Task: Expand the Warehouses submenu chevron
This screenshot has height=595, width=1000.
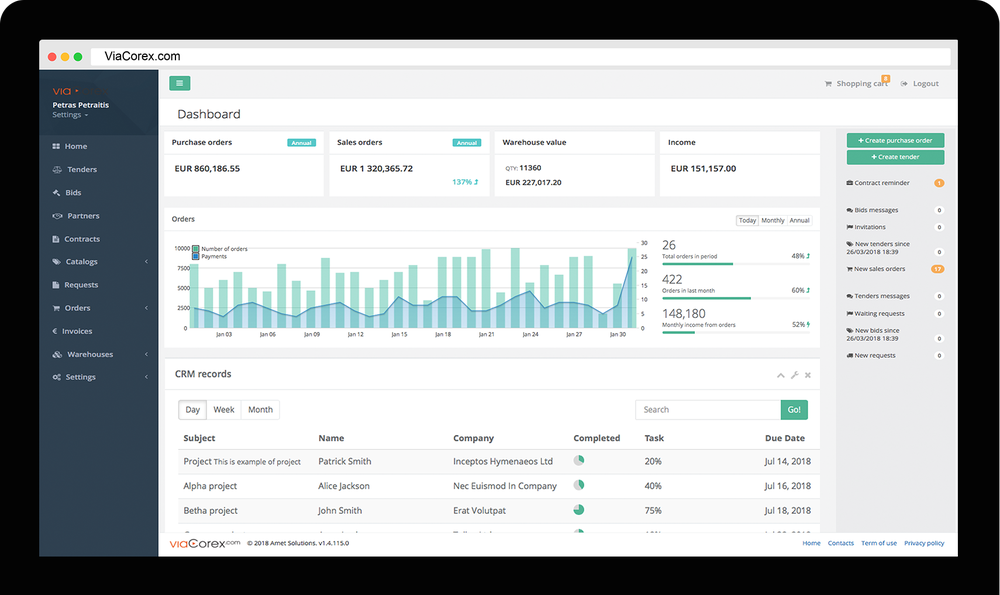Action: click(146, 354)
